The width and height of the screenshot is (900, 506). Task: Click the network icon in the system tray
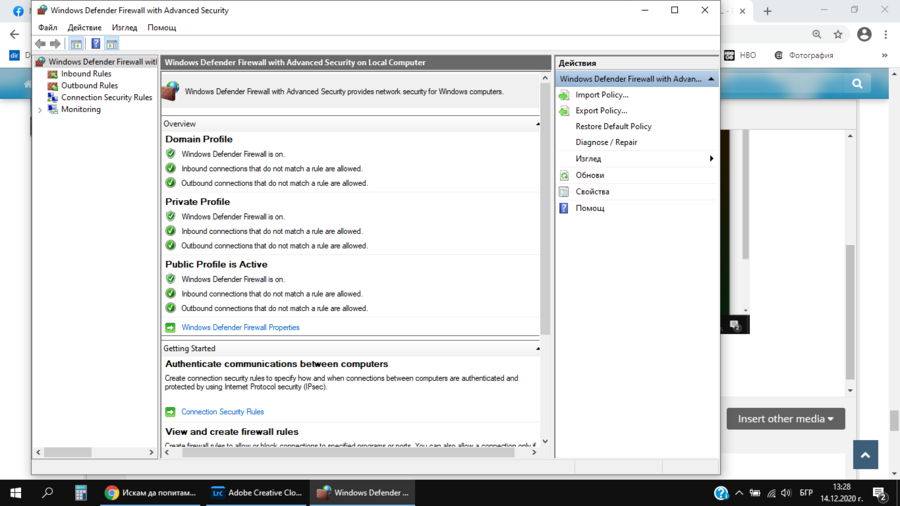point(771,493)
